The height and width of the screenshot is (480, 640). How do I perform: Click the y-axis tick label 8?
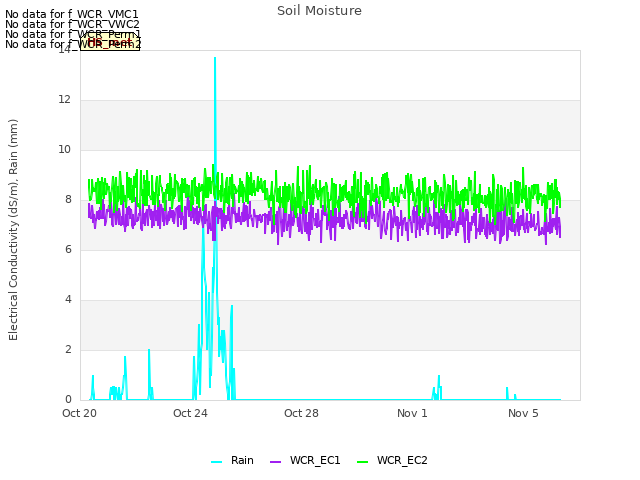[x=68, y=200]
